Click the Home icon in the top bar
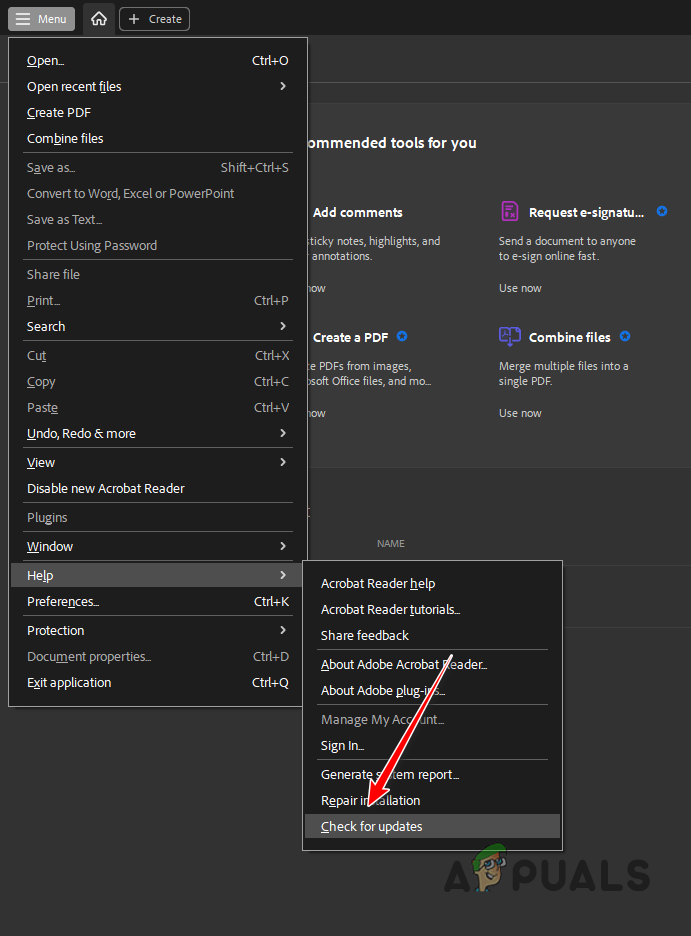This screenshot has width=691, height=936. click(99, 19)
